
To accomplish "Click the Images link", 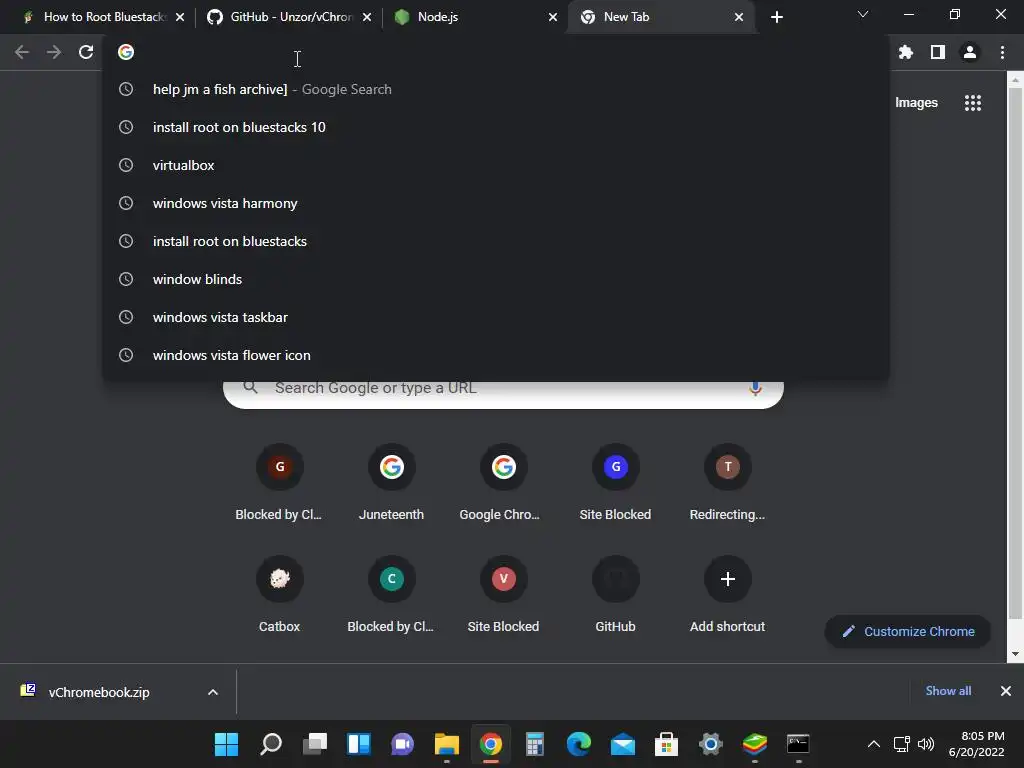I will 916,103.
